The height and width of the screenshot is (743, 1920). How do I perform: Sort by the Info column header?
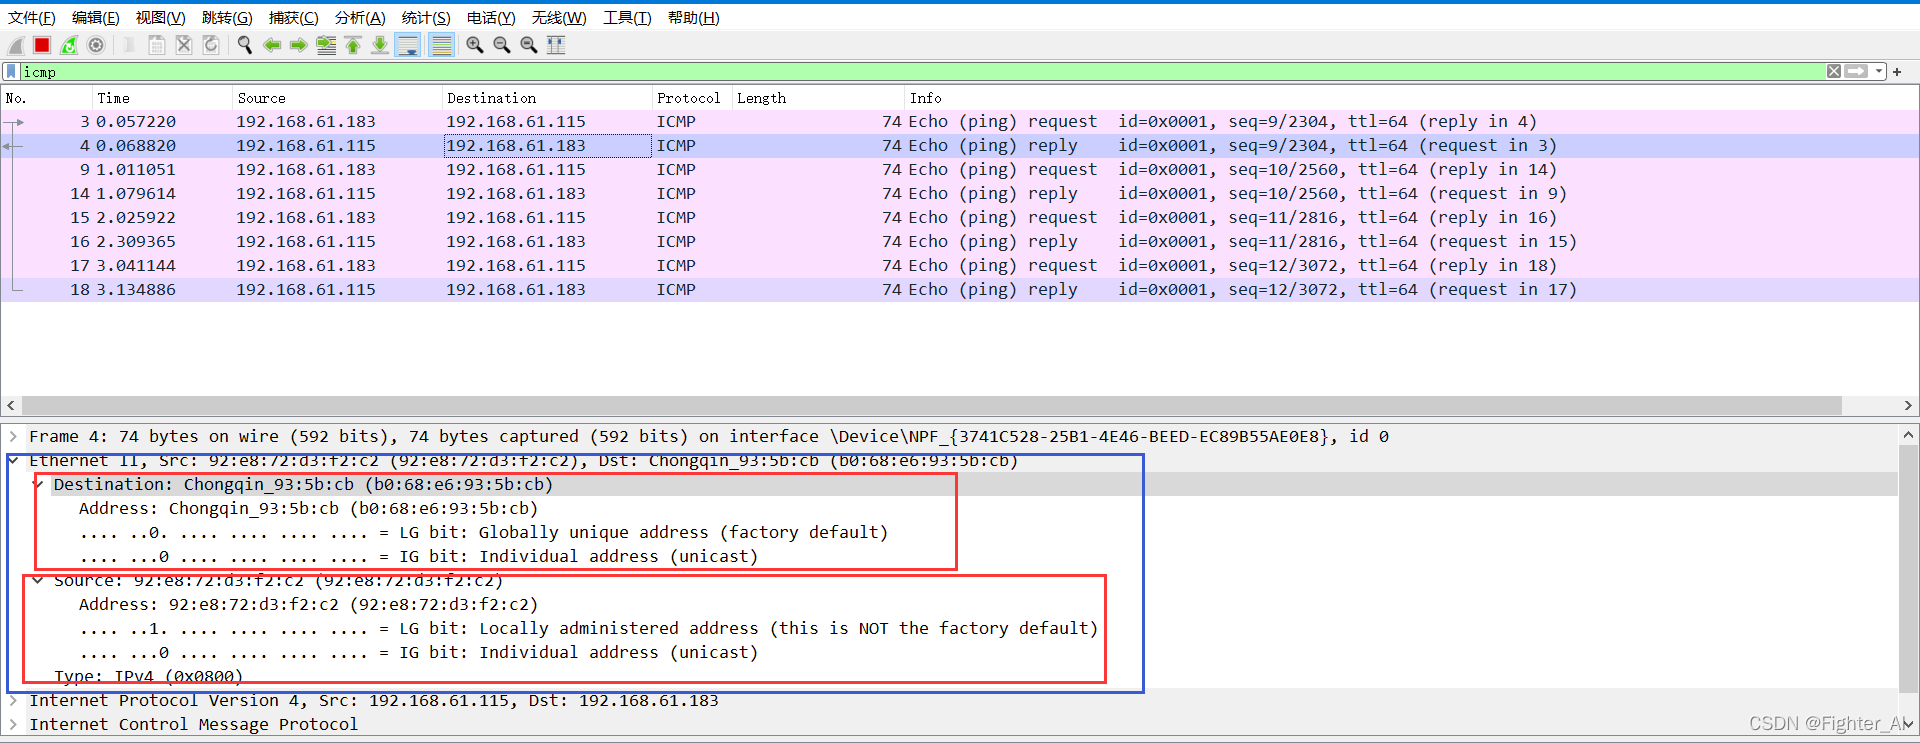pos(1410,98)
